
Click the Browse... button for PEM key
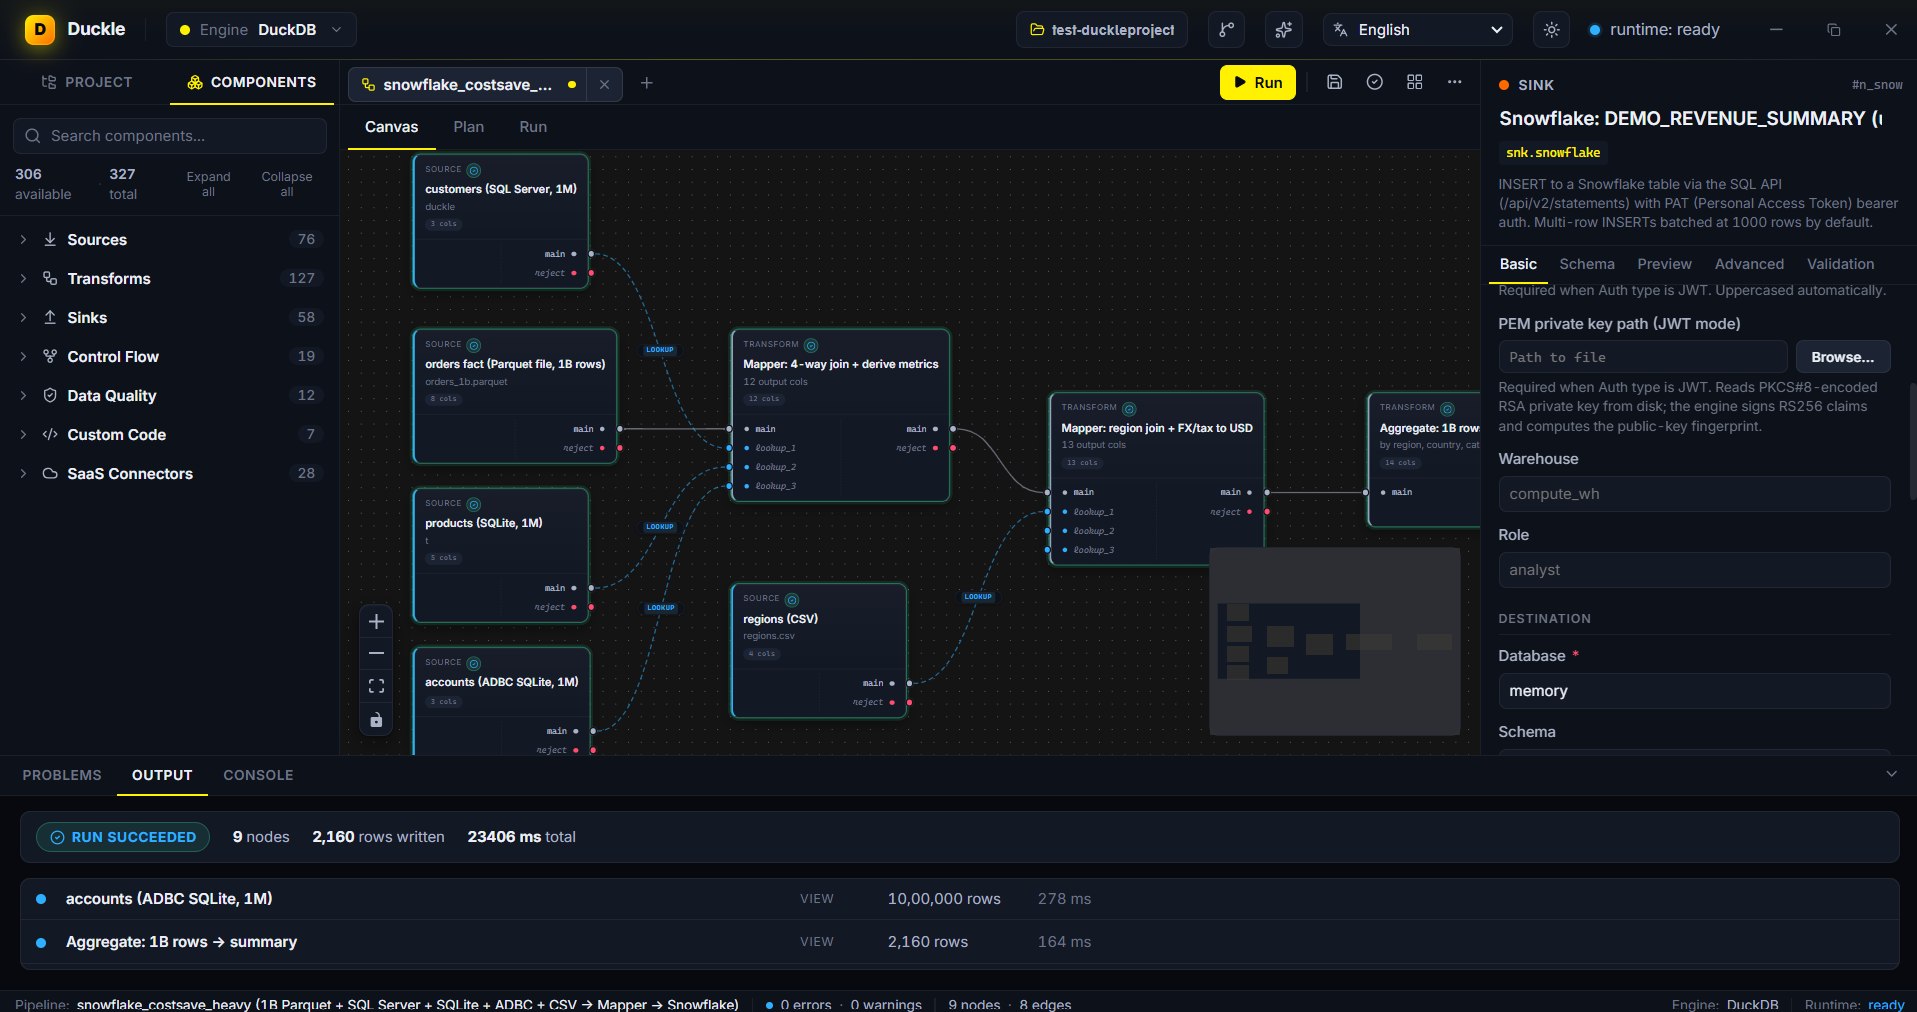pyautogui.click(x=1843, y=357)
